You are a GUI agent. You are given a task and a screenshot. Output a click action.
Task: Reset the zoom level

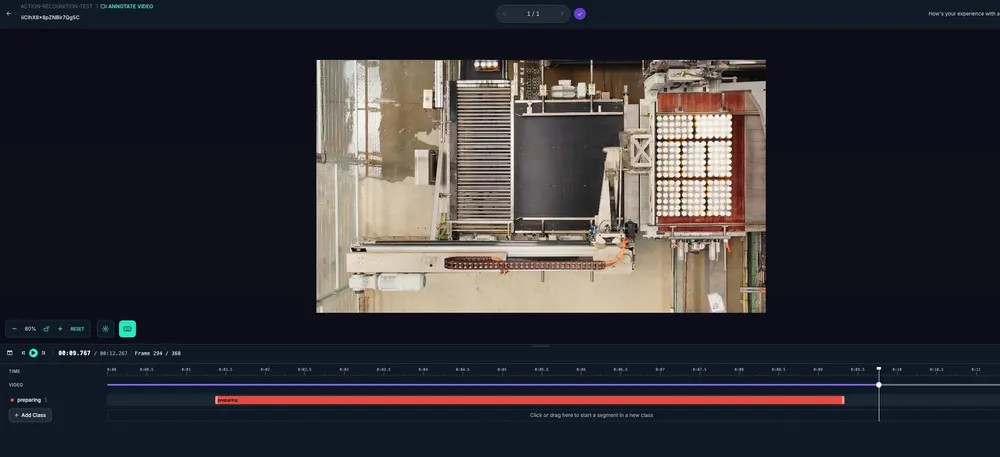click(x=77, y=329)
